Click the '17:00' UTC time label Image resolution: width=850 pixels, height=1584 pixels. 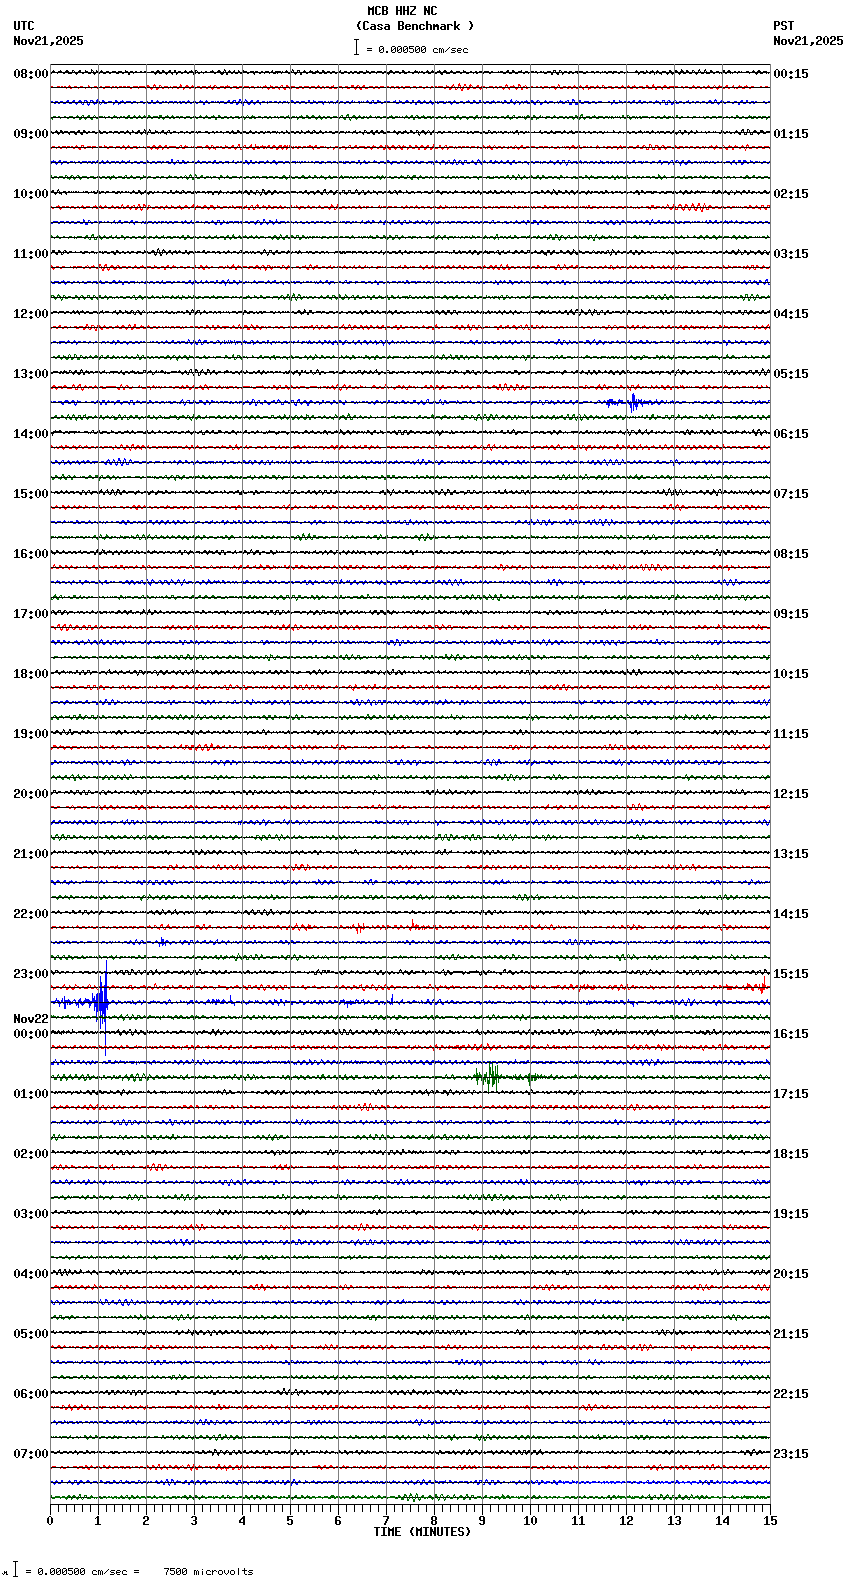coord(31,614)
